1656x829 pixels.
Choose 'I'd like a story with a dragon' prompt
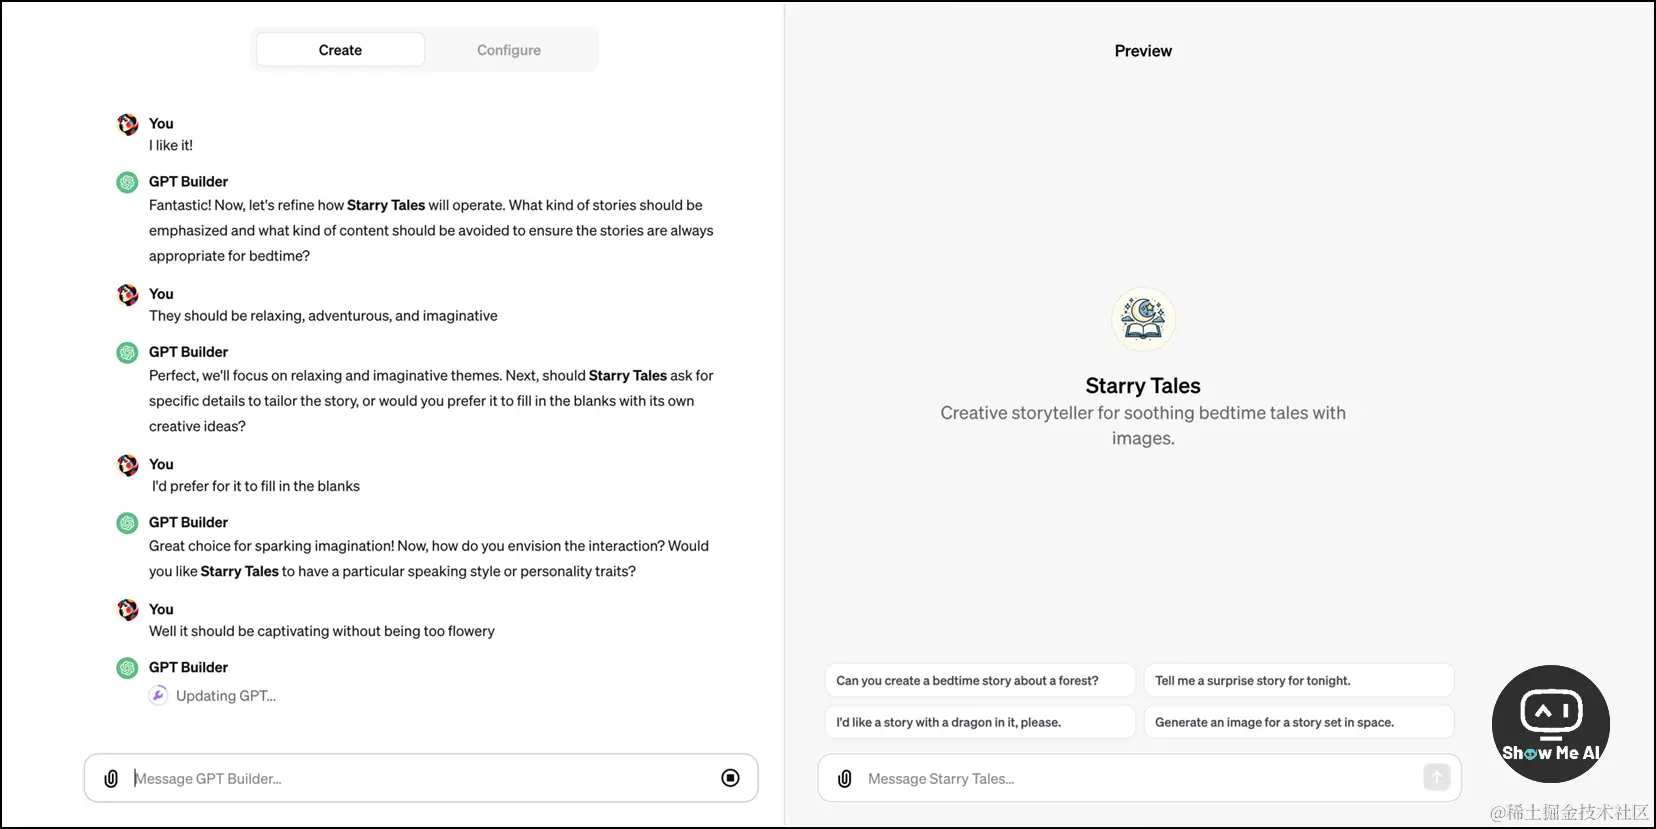point(980,722)
